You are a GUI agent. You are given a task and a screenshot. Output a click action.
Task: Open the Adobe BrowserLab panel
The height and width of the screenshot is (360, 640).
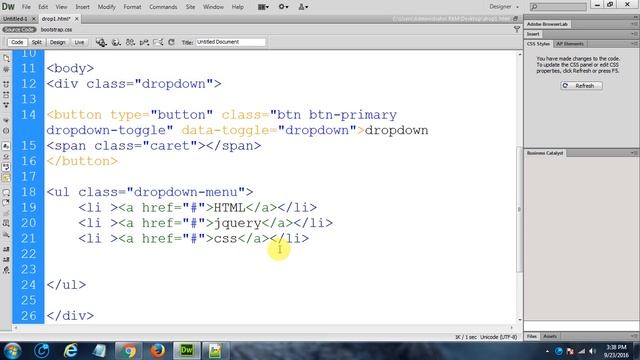click(547, 24)
